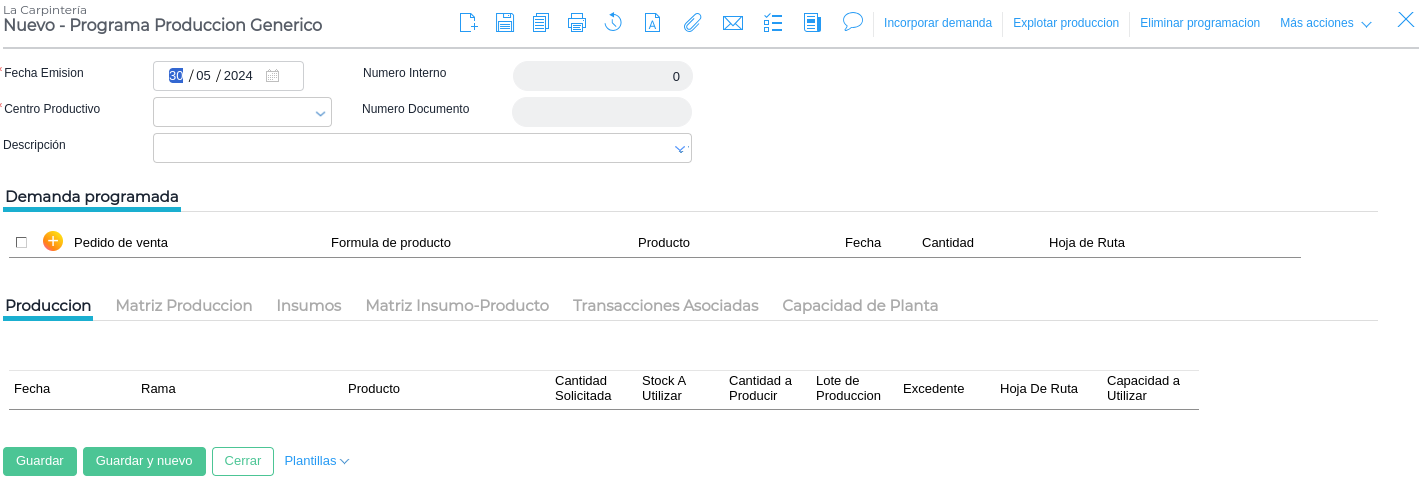Click the Guardar y nuevo button
Viewport: 1419px width, 478px height.
pyautogui.click(x=144, y=461)
